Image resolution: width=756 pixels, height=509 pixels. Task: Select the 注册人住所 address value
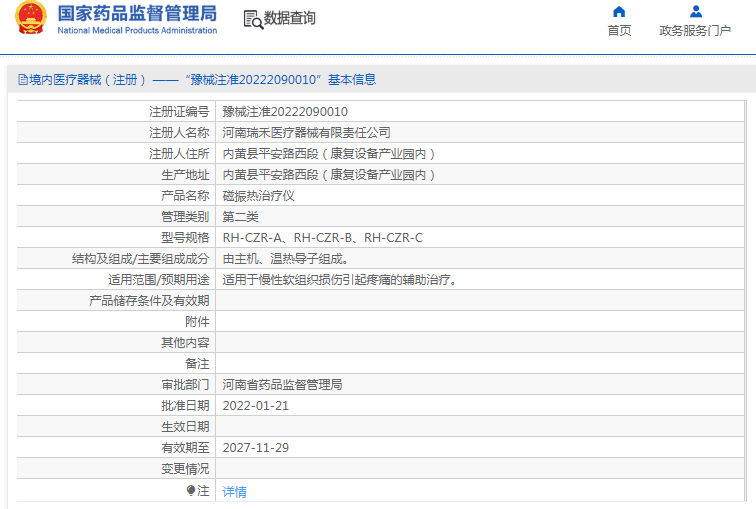pyautogui.click(x=329, y=154)
